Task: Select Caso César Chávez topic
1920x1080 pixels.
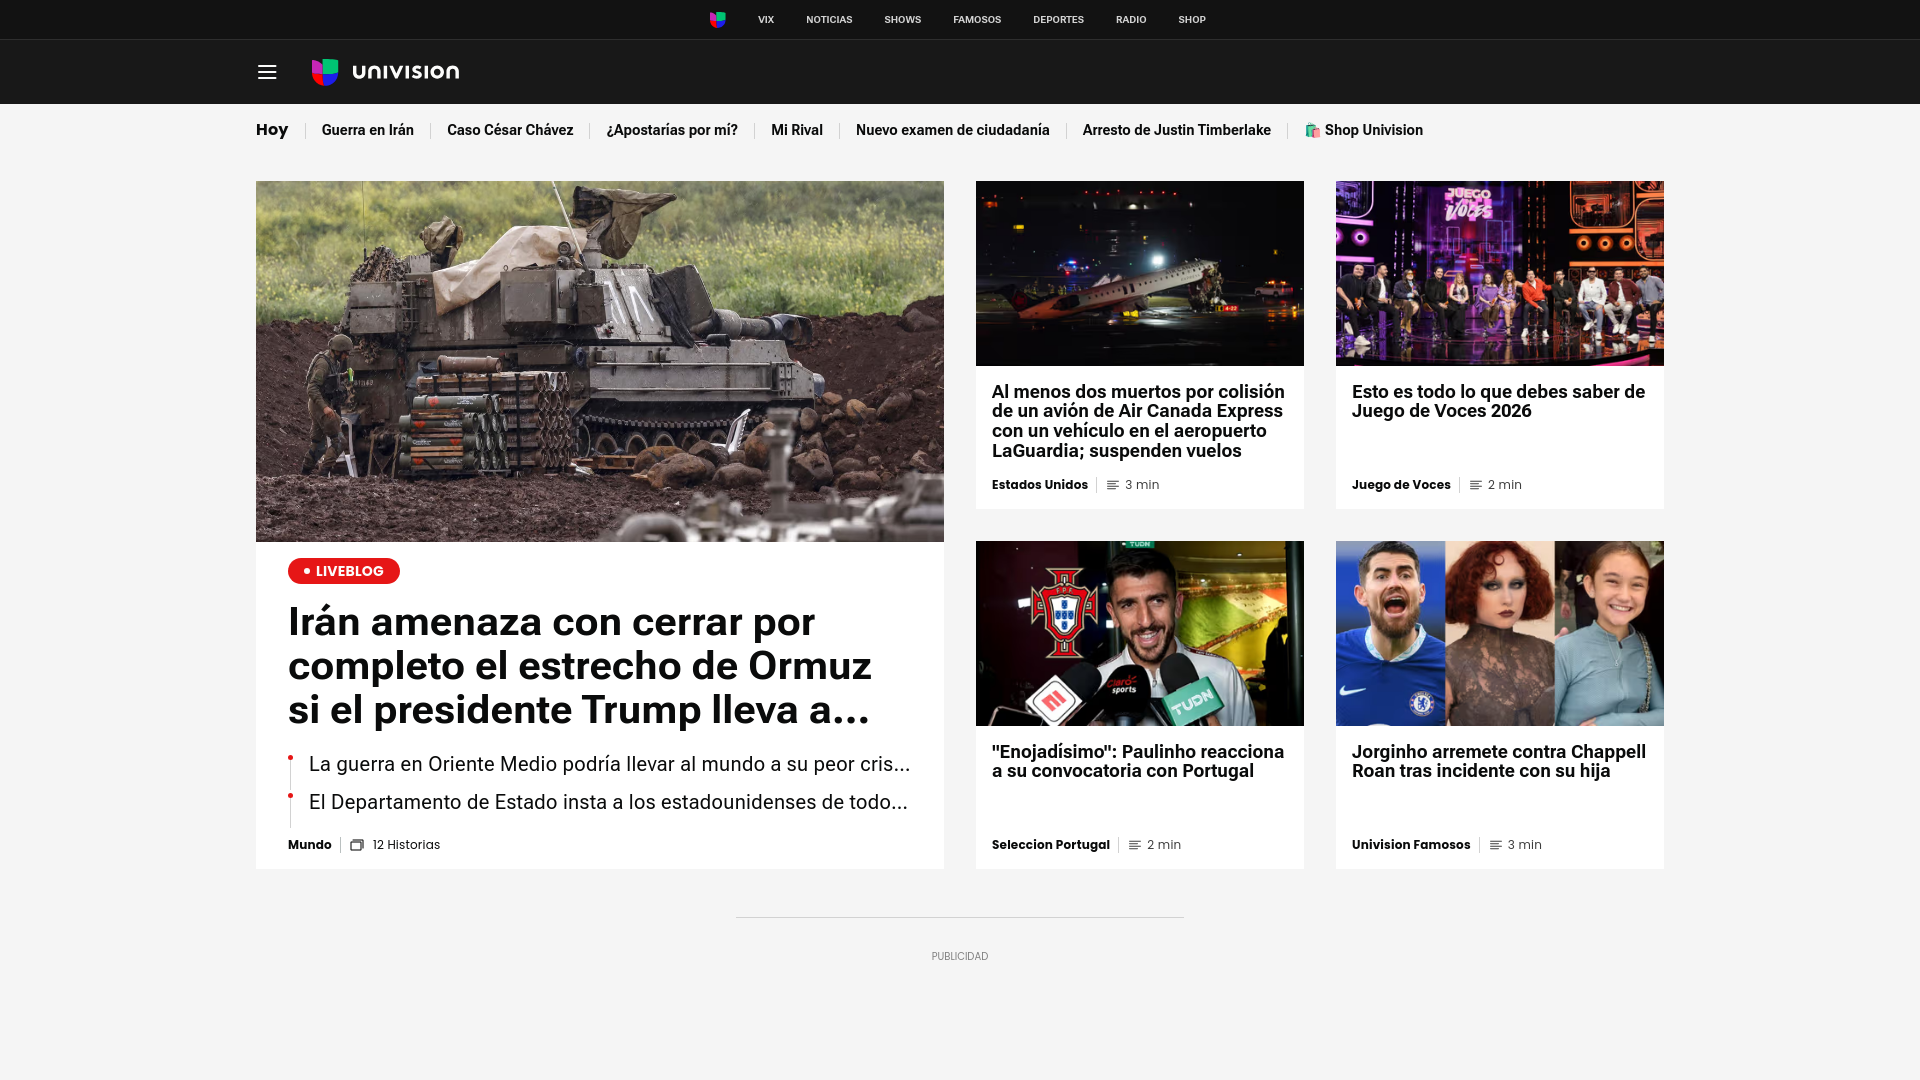Action: click(510, 130)
